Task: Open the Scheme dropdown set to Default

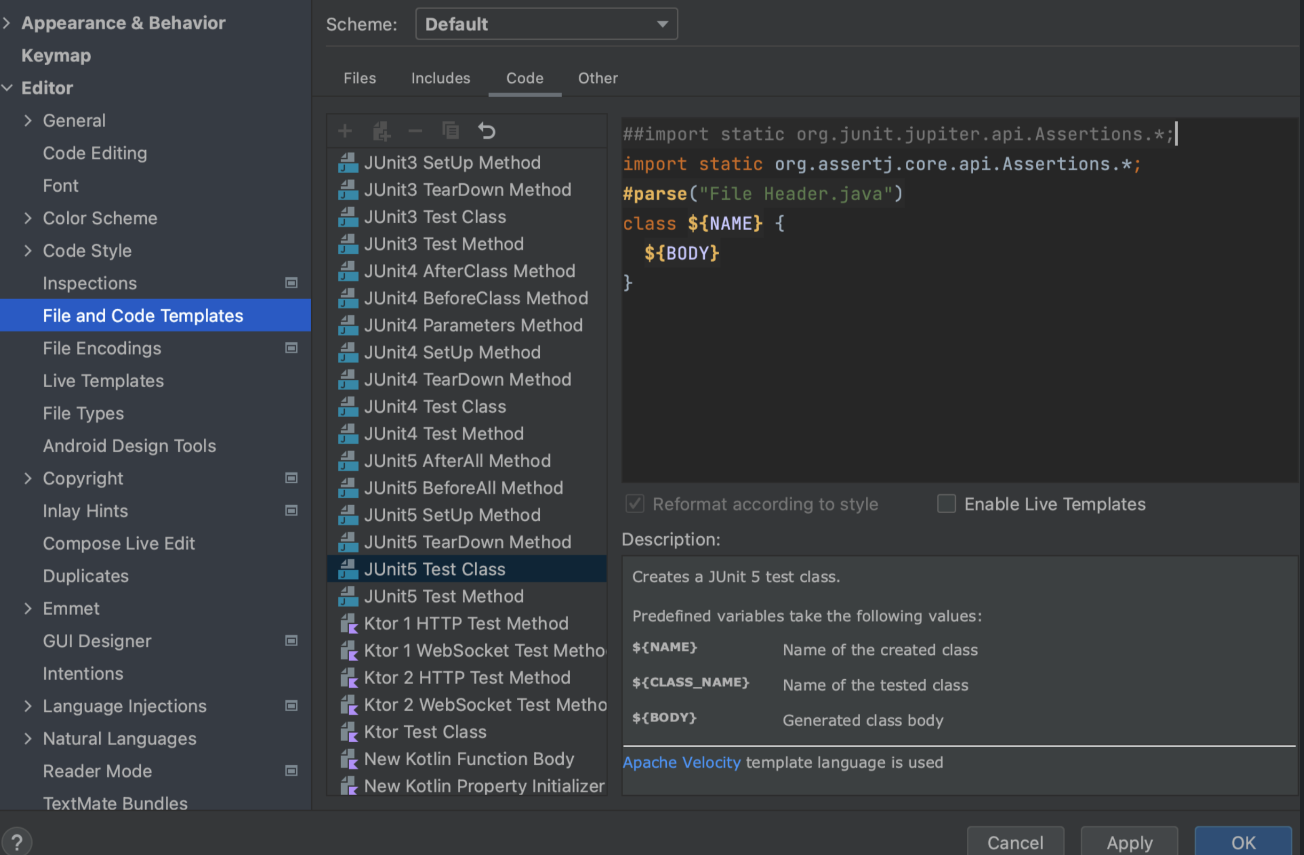Action: click(546, 24)
